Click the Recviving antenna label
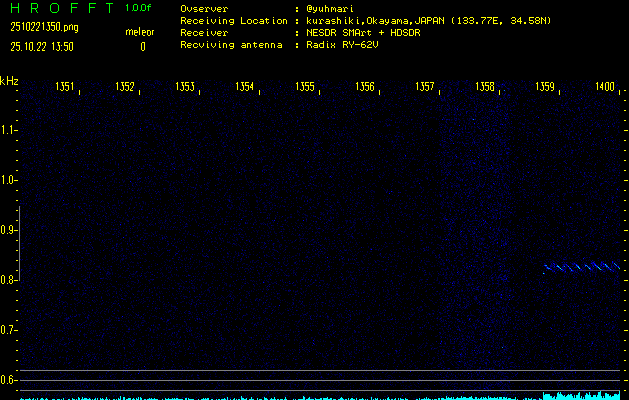Viewport: 629px width, 400px height. [x=231, y=45]
